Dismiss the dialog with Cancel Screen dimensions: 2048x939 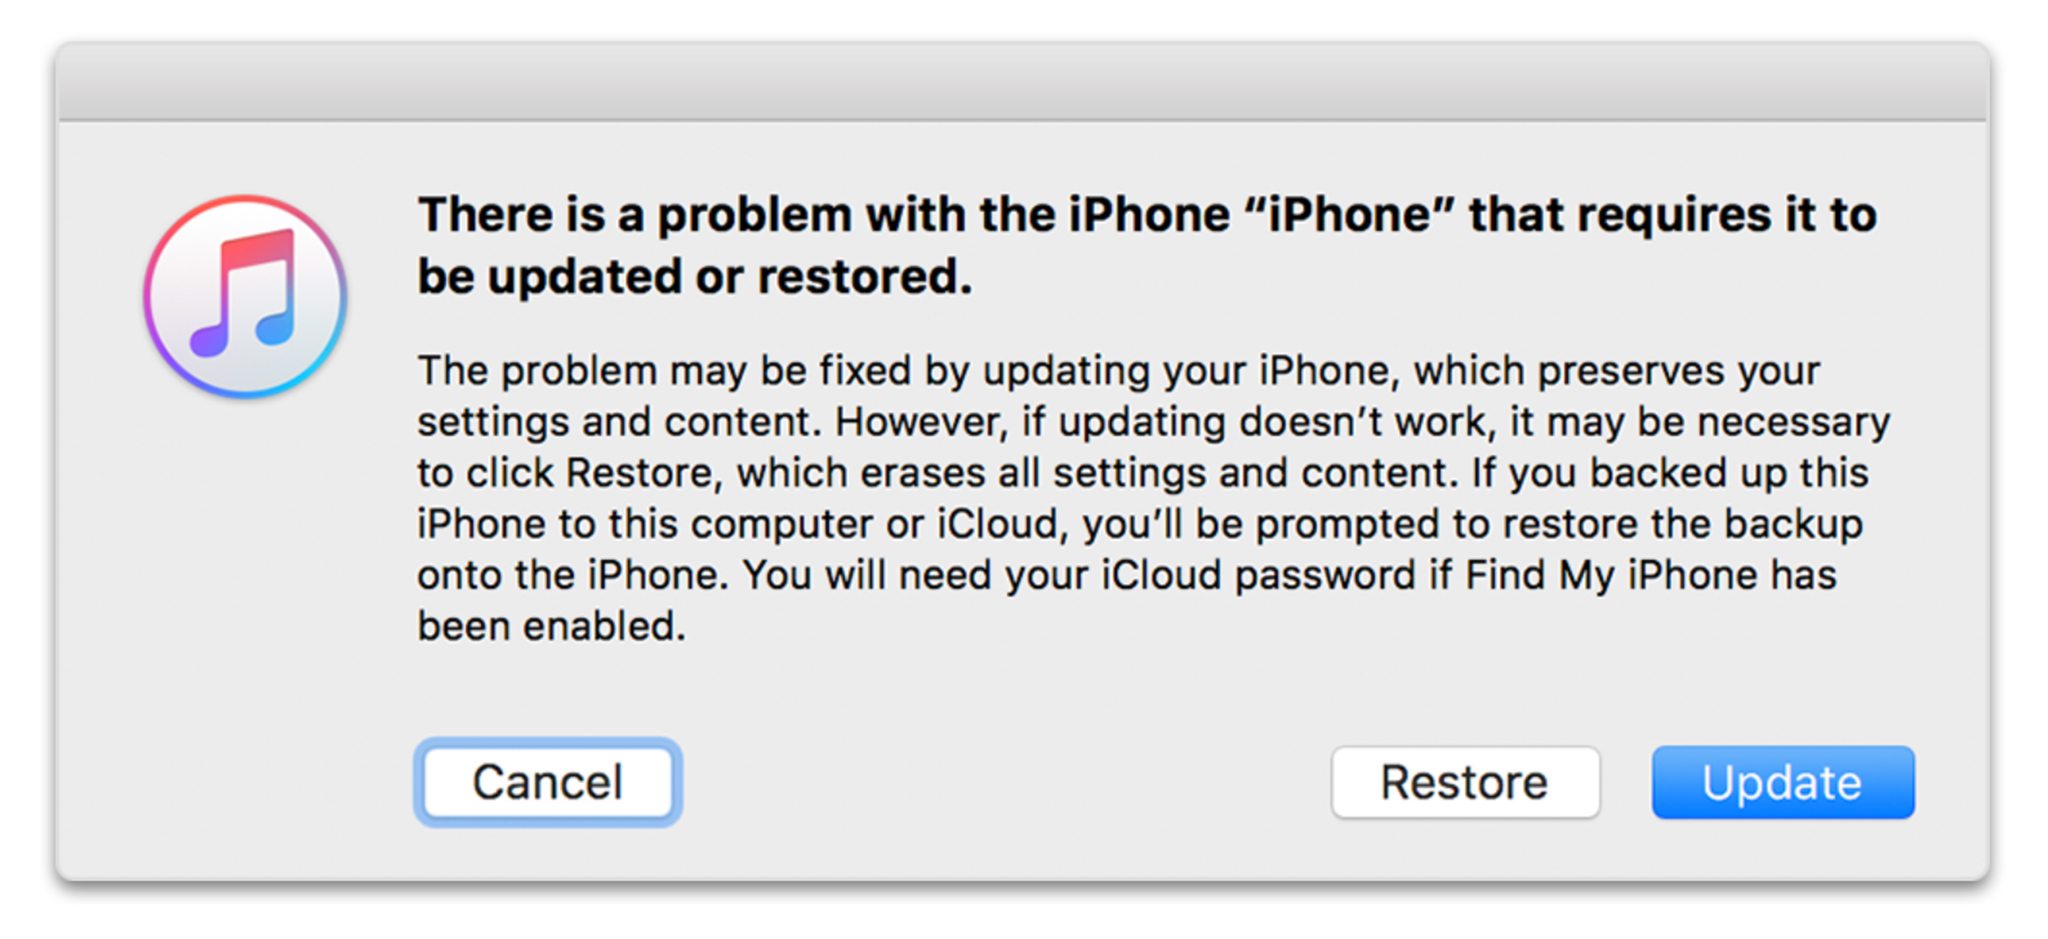[548, 782]
